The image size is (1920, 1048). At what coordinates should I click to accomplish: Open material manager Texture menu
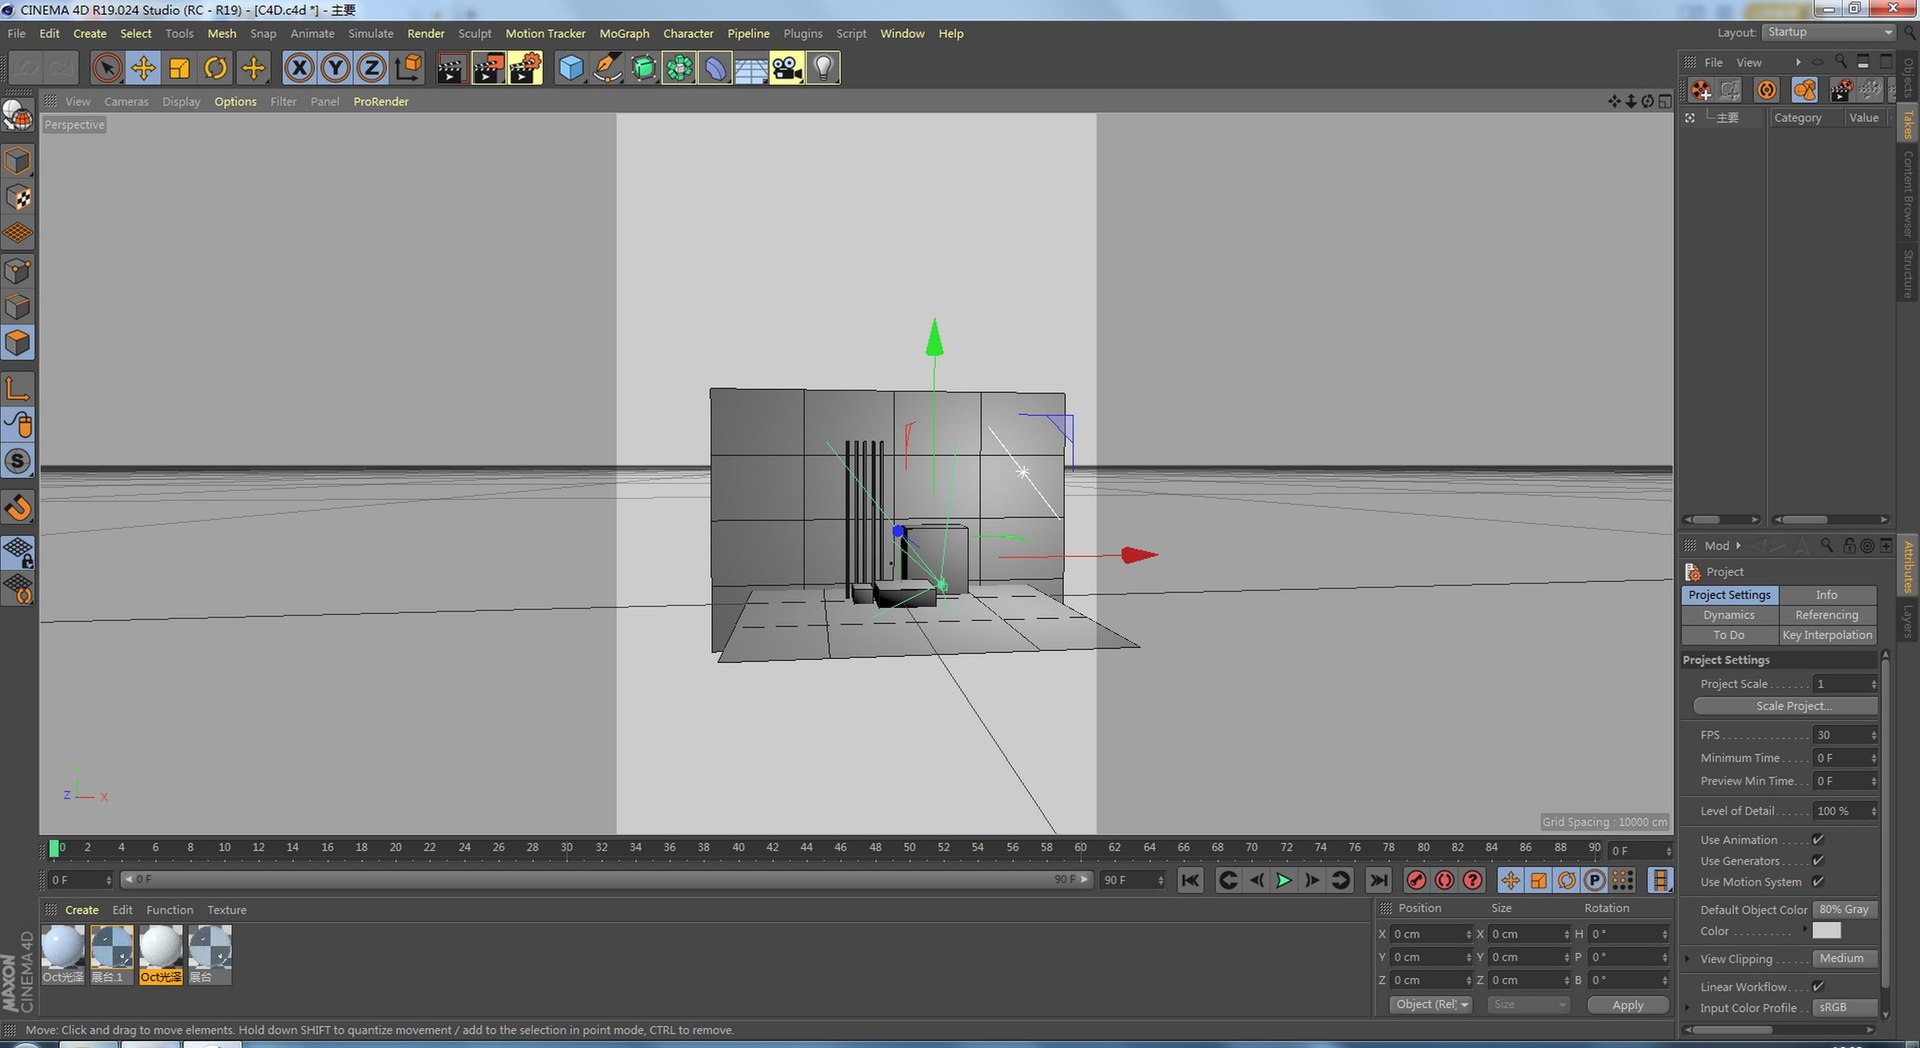[226, 910]
